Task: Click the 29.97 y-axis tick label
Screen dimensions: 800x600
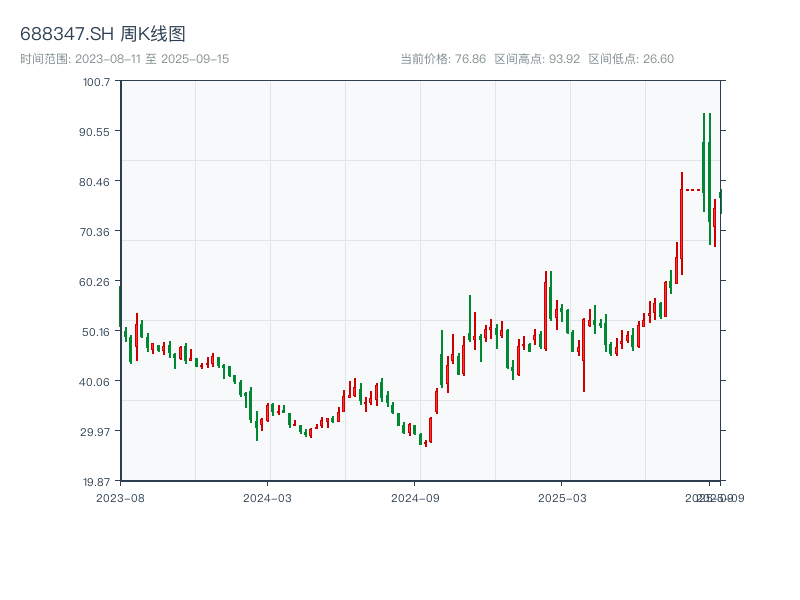Action: [96, 431]
